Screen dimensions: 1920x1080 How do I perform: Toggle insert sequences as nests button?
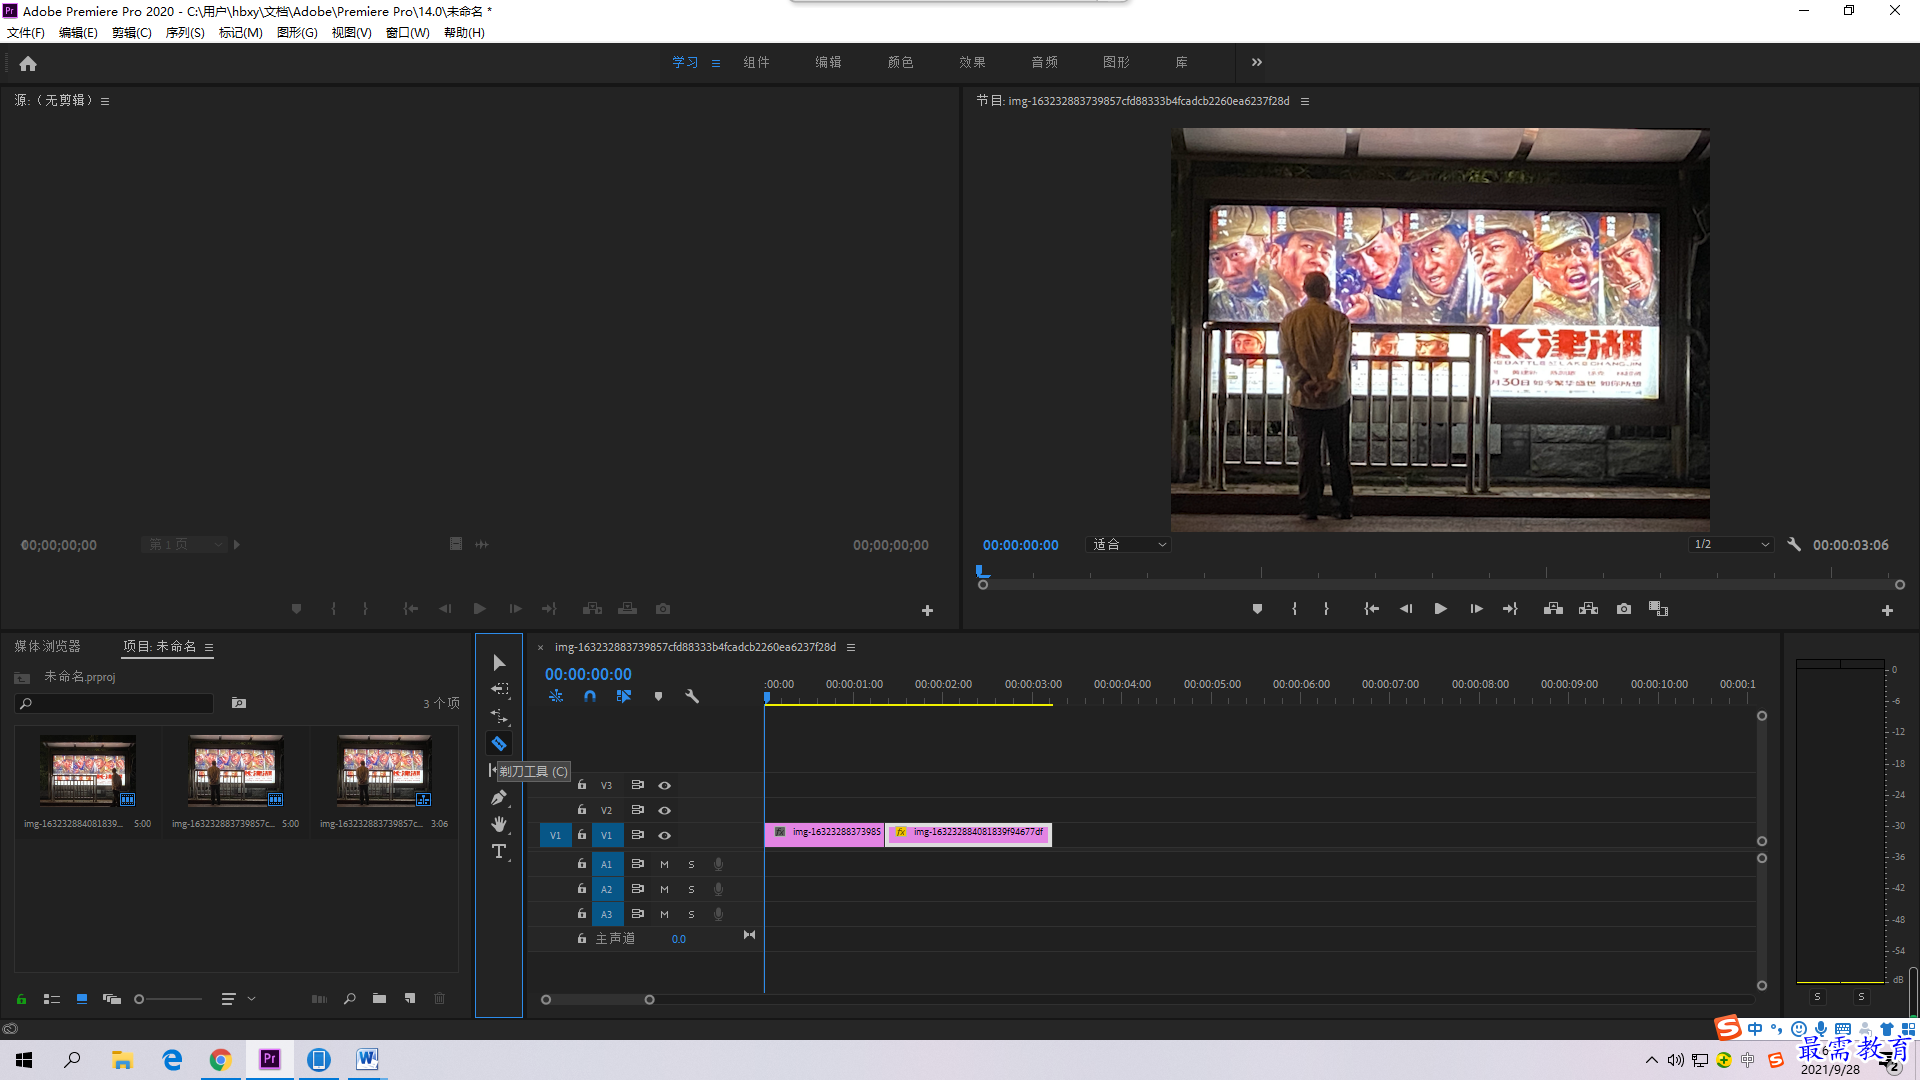click(556, 696)
